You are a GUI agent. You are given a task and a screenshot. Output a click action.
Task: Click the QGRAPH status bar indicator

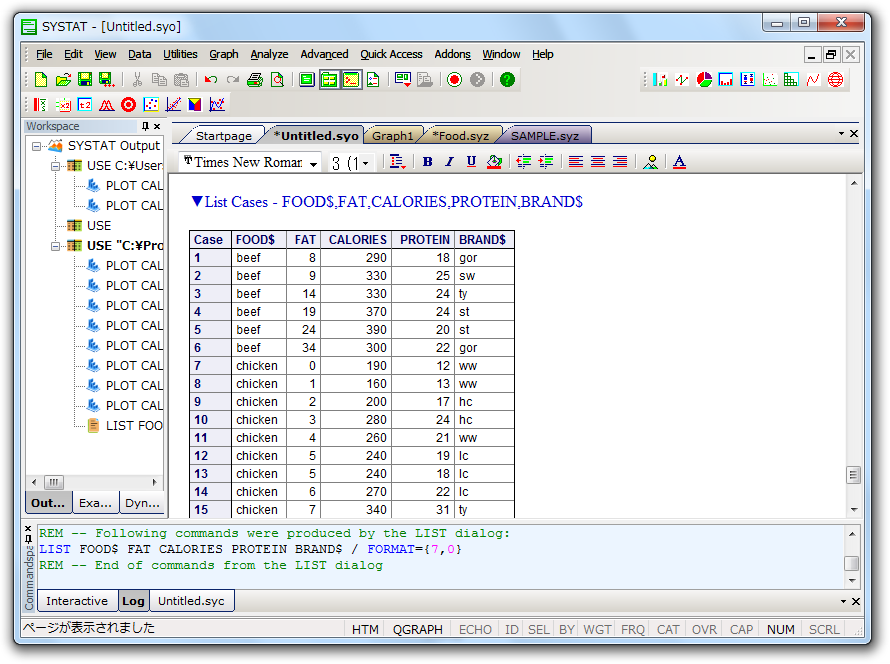click(x=417, y=629)
